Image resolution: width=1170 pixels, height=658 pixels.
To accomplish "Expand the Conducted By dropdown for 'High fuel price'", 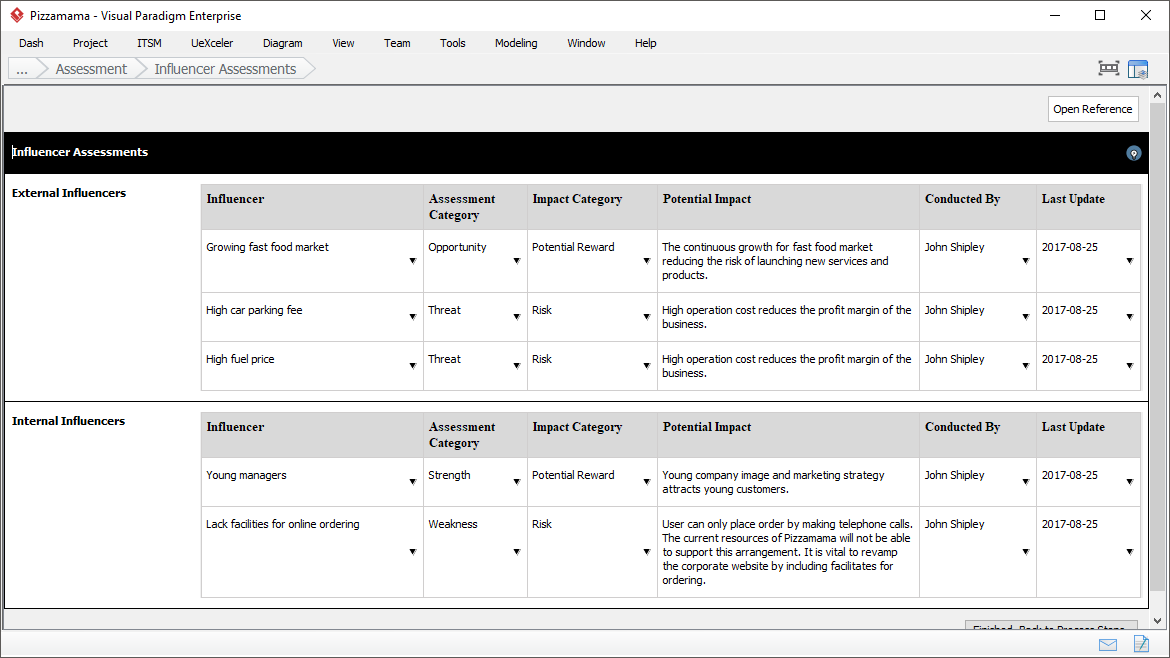I will (1025, 366).
